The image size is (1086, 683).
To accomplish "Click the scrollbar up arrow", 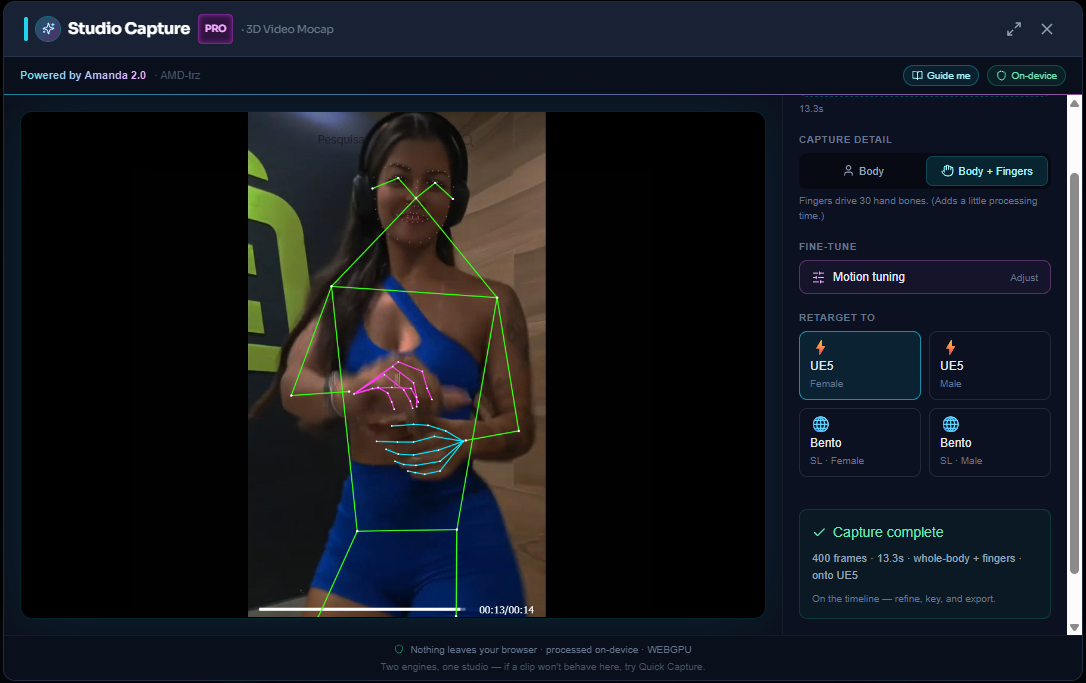I will coord(1074,103).
